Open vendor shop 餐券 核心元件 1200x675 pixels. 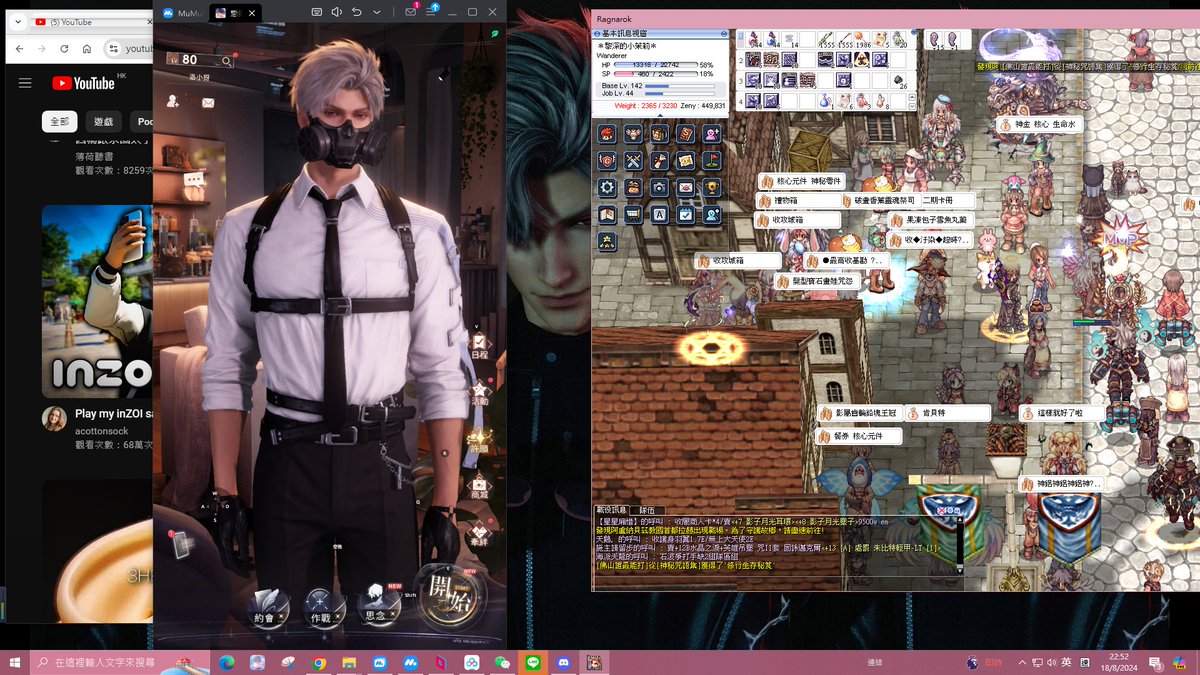pos(860,437)
